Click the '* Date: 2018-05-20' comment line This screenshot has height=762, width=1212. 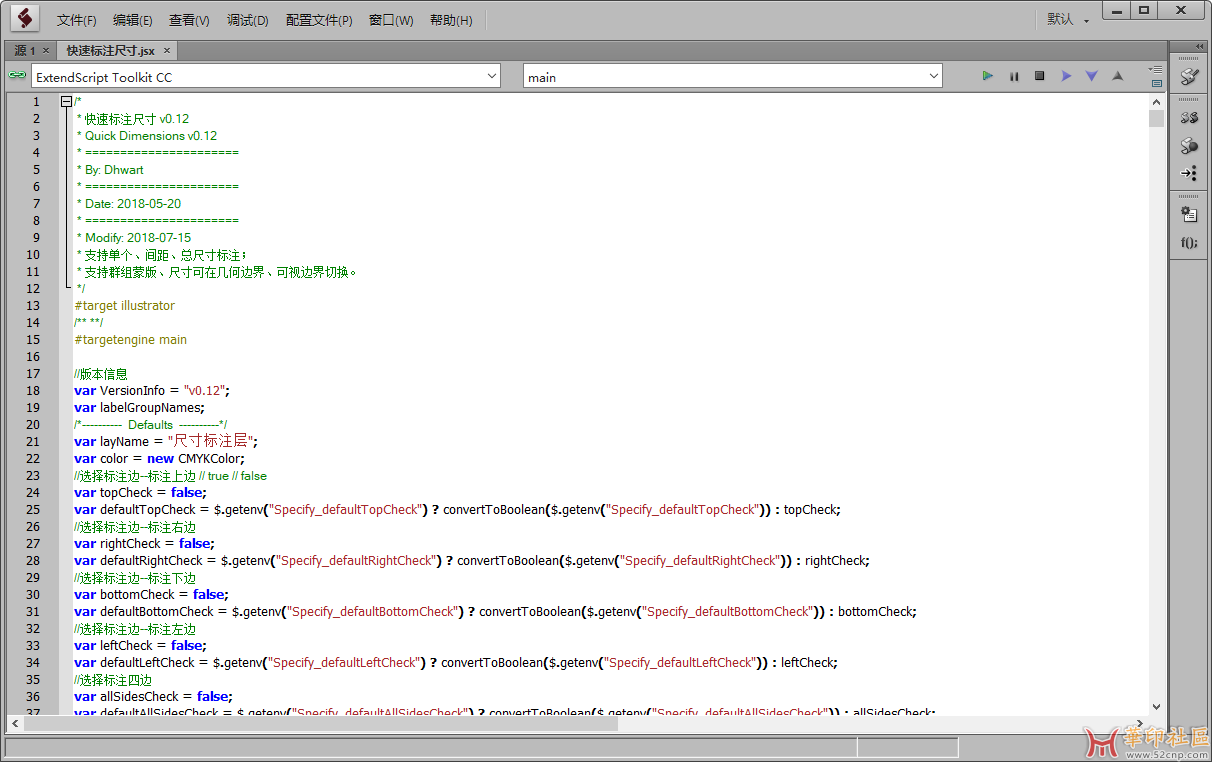[129, 204]
